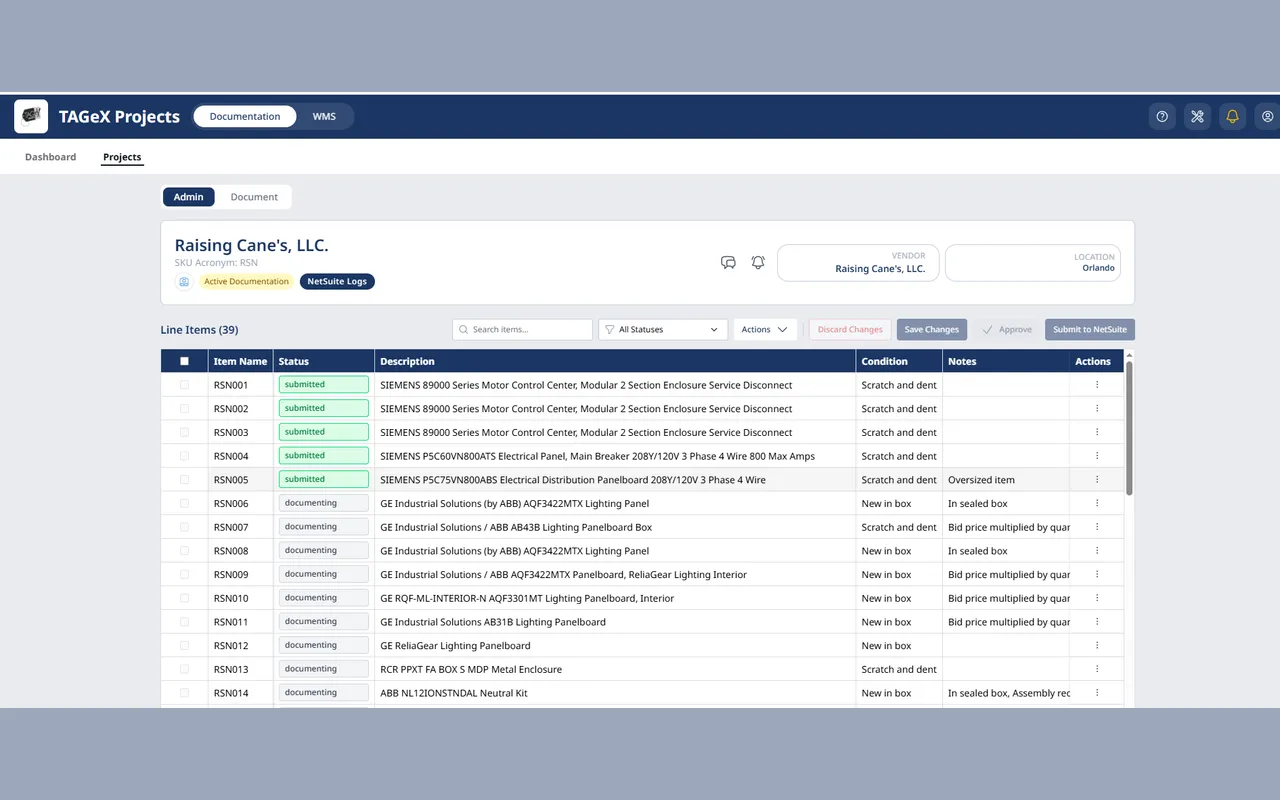Check the box for row RSN006
1280x800 pixels.
(184, 503)
